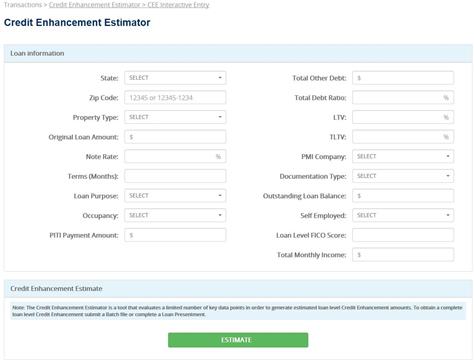Click the Note Rate input field
This screenshot has width=474, height=361.
point(175,156)
